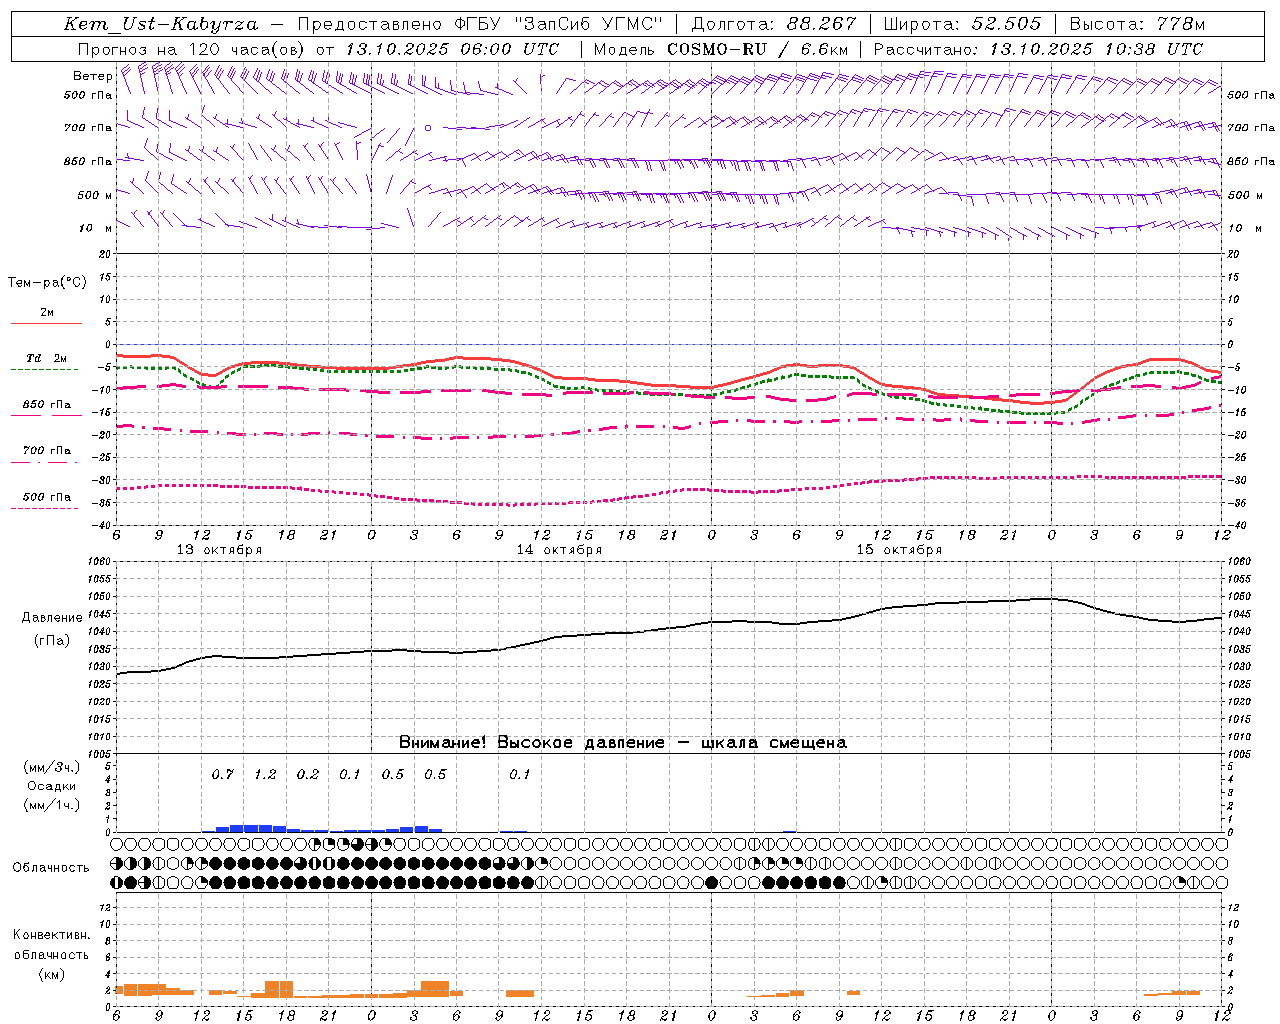1280x1024 pixels.
Task: Select the 'Конвективн.' convective cloud label
Action: 51,935
